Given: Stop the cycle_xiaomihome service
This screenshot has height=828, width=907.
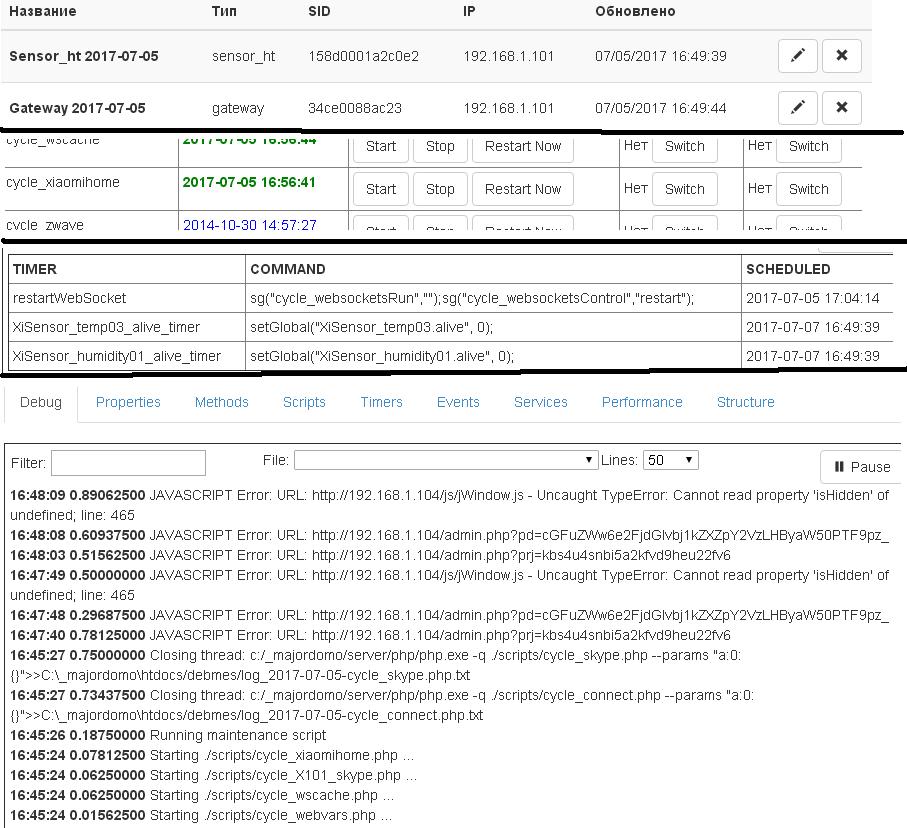Looking at the screenshot, I should tap(440, 189).
